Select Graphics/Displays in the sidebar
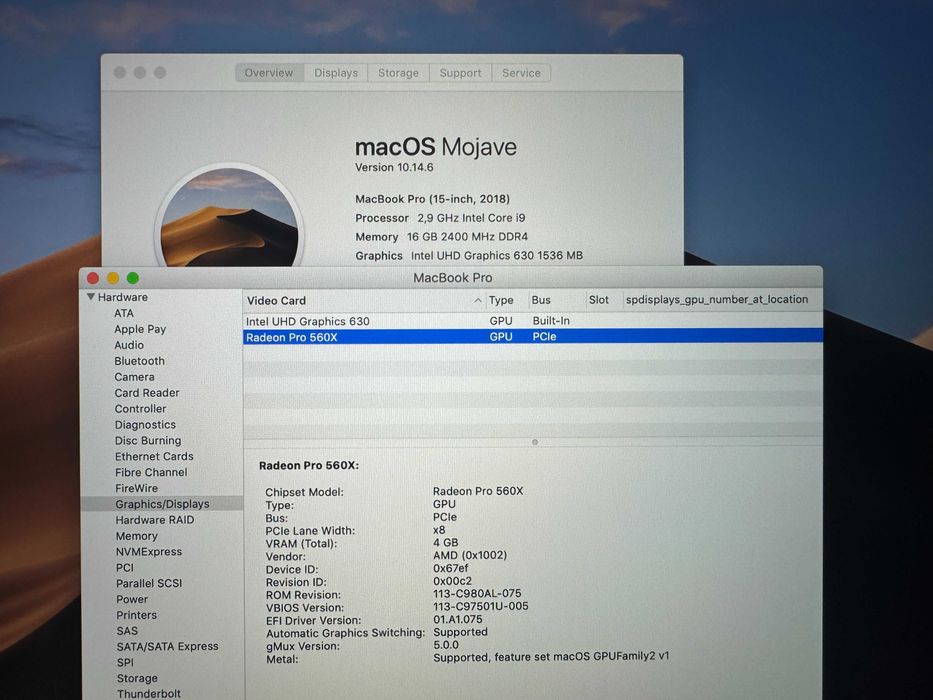 162,504
